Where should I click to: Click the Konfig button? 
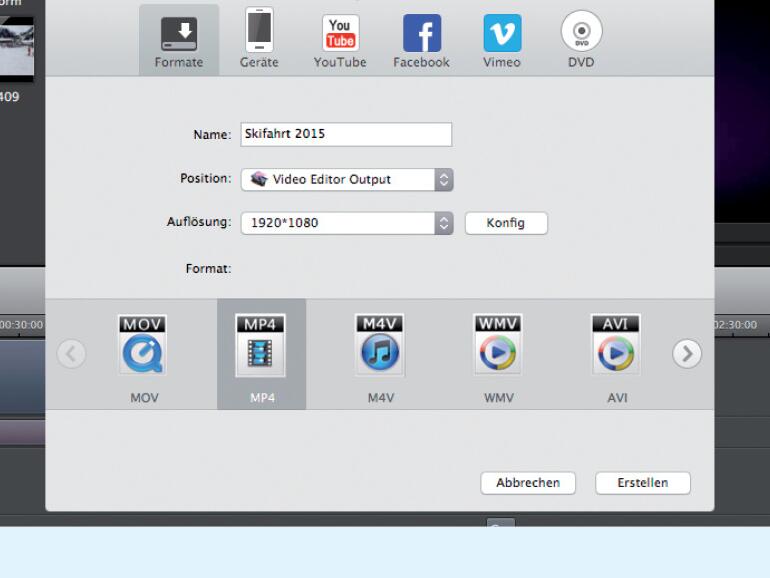(x=506, y=223)
